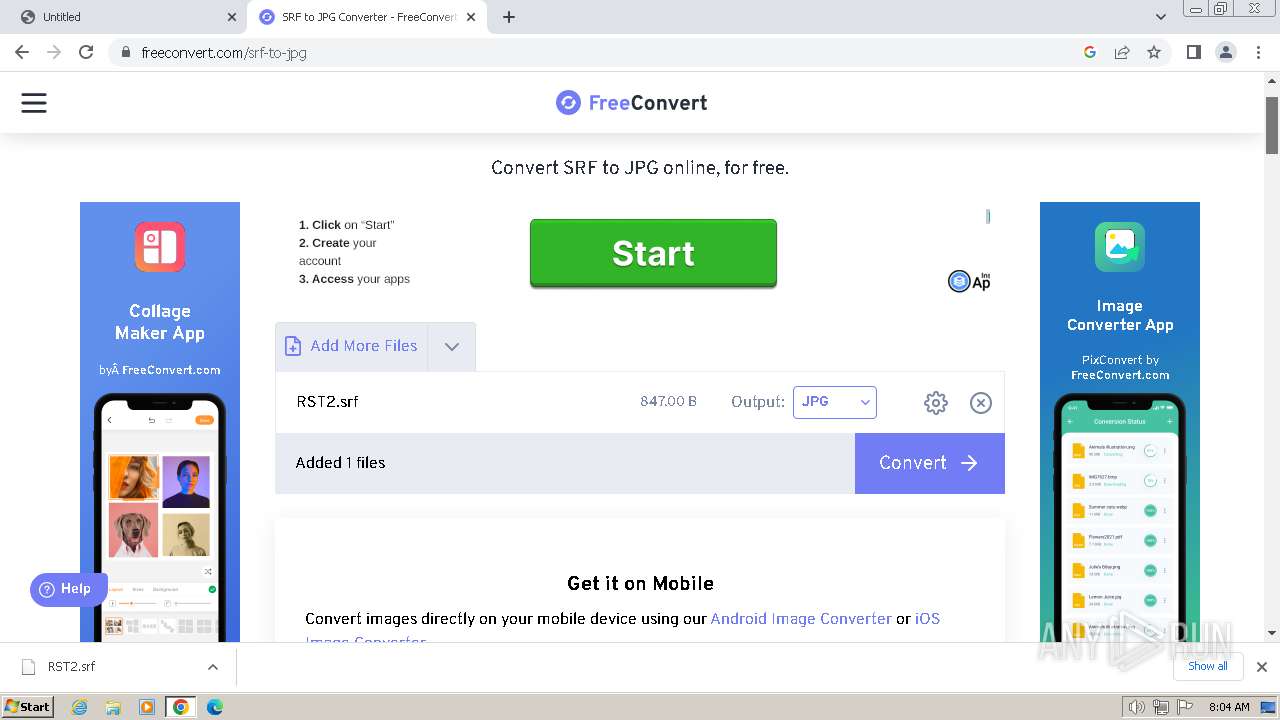Click the volume icon in system tray
Viewport: 1280px width, 720px height.
pyautogui.click(x=1136, y=707)
